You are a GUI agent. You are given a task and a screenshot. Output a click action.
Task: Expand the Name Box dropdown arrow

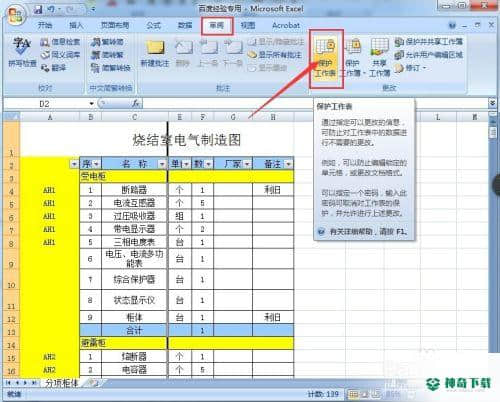click(91, 104)
